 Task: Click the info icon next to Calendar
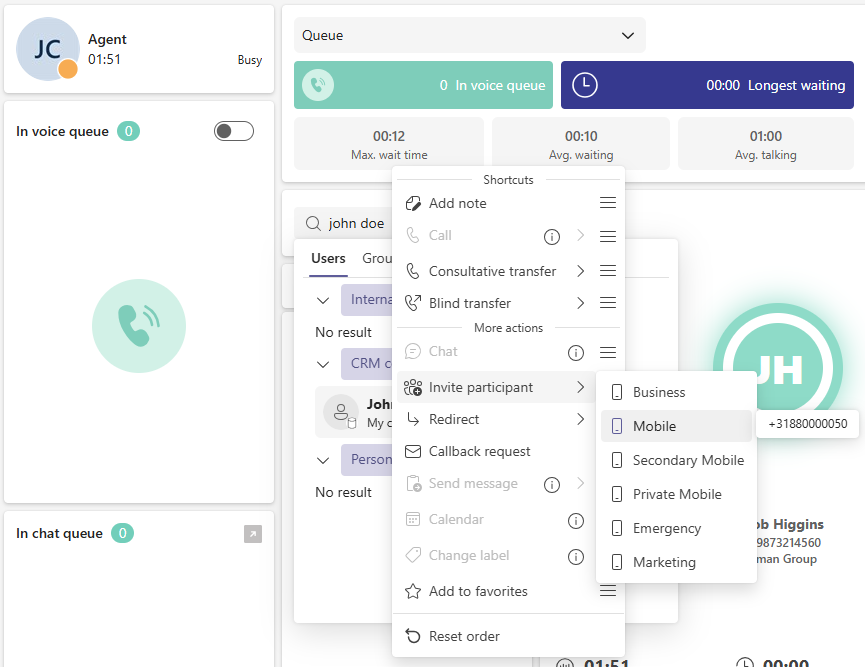click(576, 520)
